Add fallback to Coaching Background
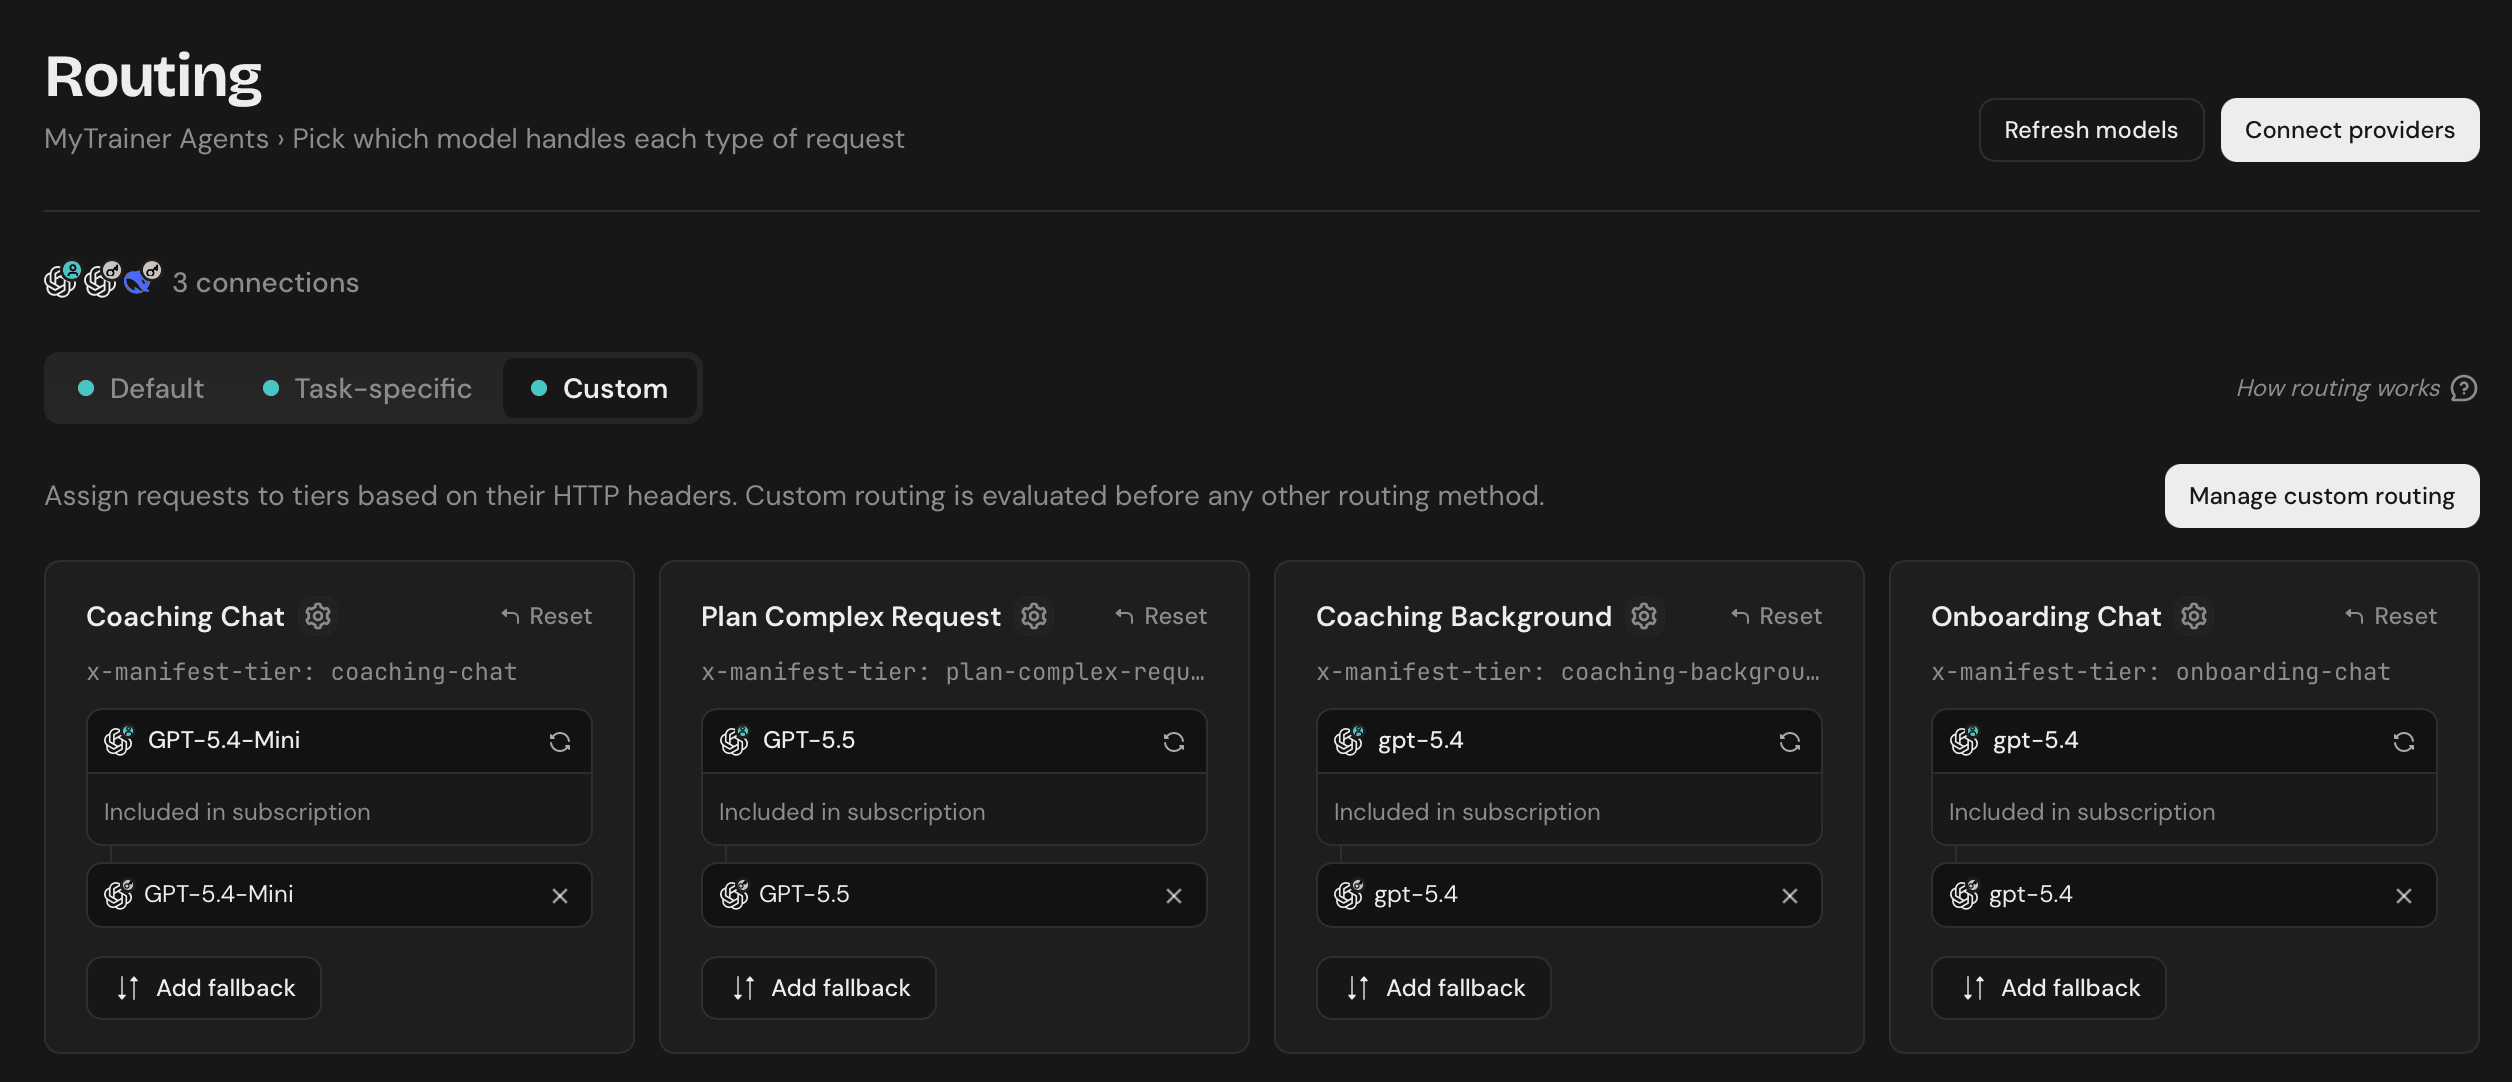Image resolution: width=2512 pixels, height=1082 pixels. [1434, 988]
